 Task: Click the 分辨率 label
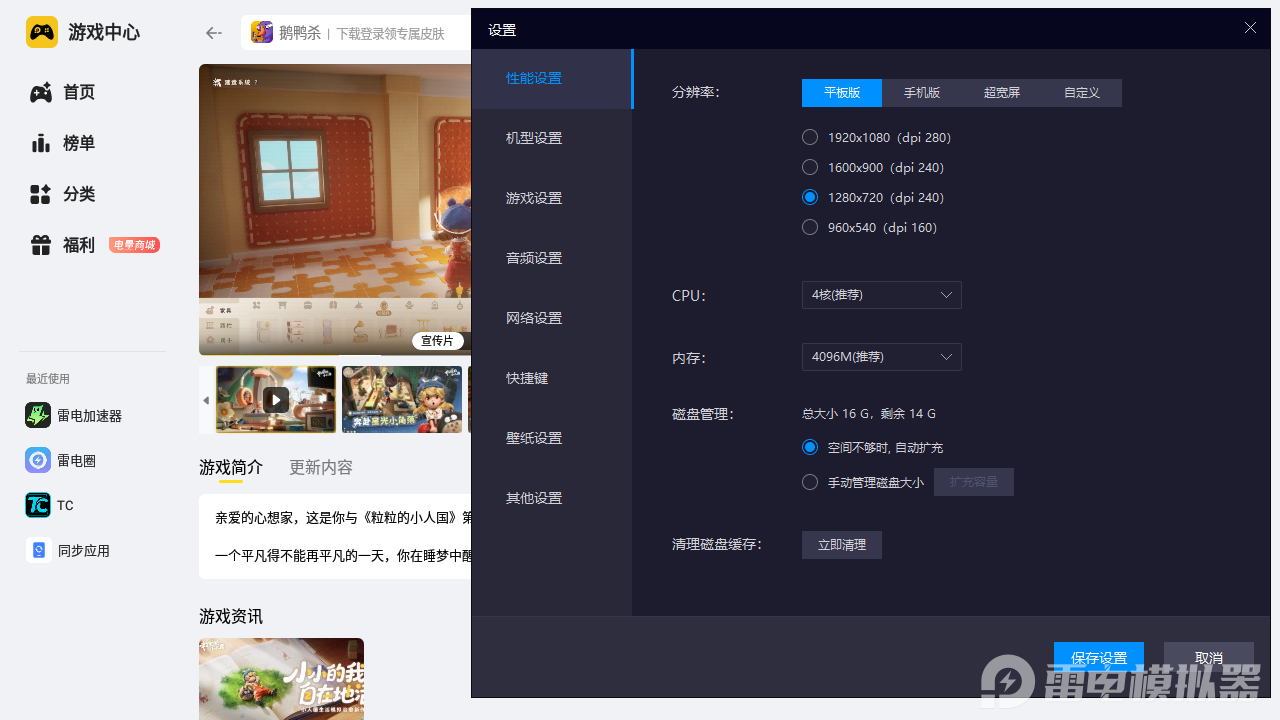pyautogui.click(x=696, y=93)
